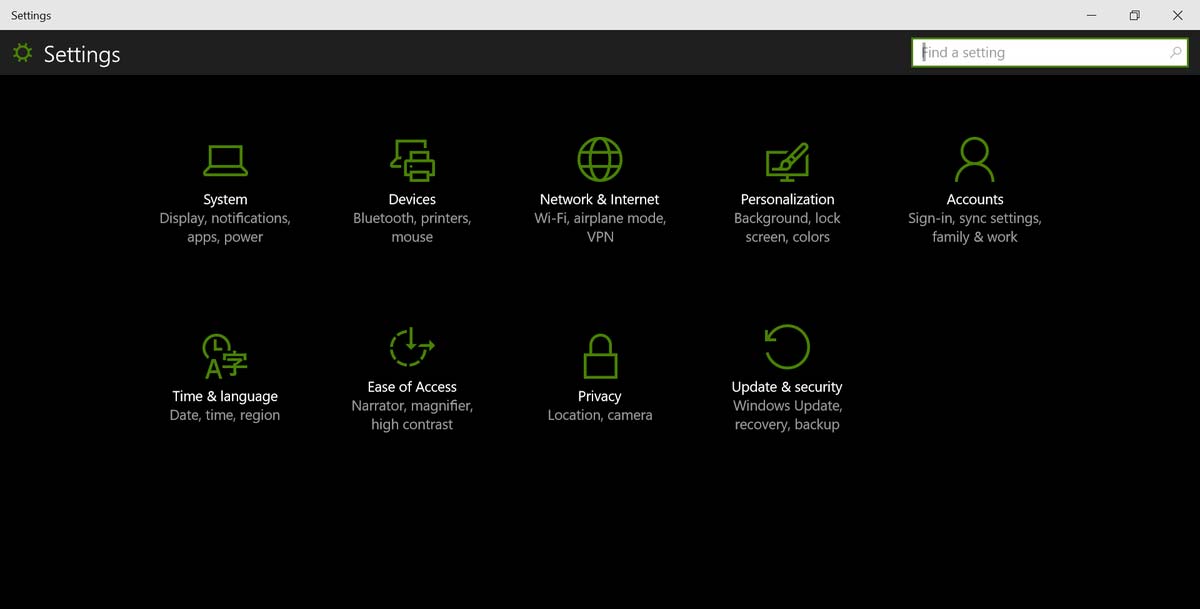Click the green Settings gear icon
Viewport: 1200px width, 609px height.
tap(22, 53)
